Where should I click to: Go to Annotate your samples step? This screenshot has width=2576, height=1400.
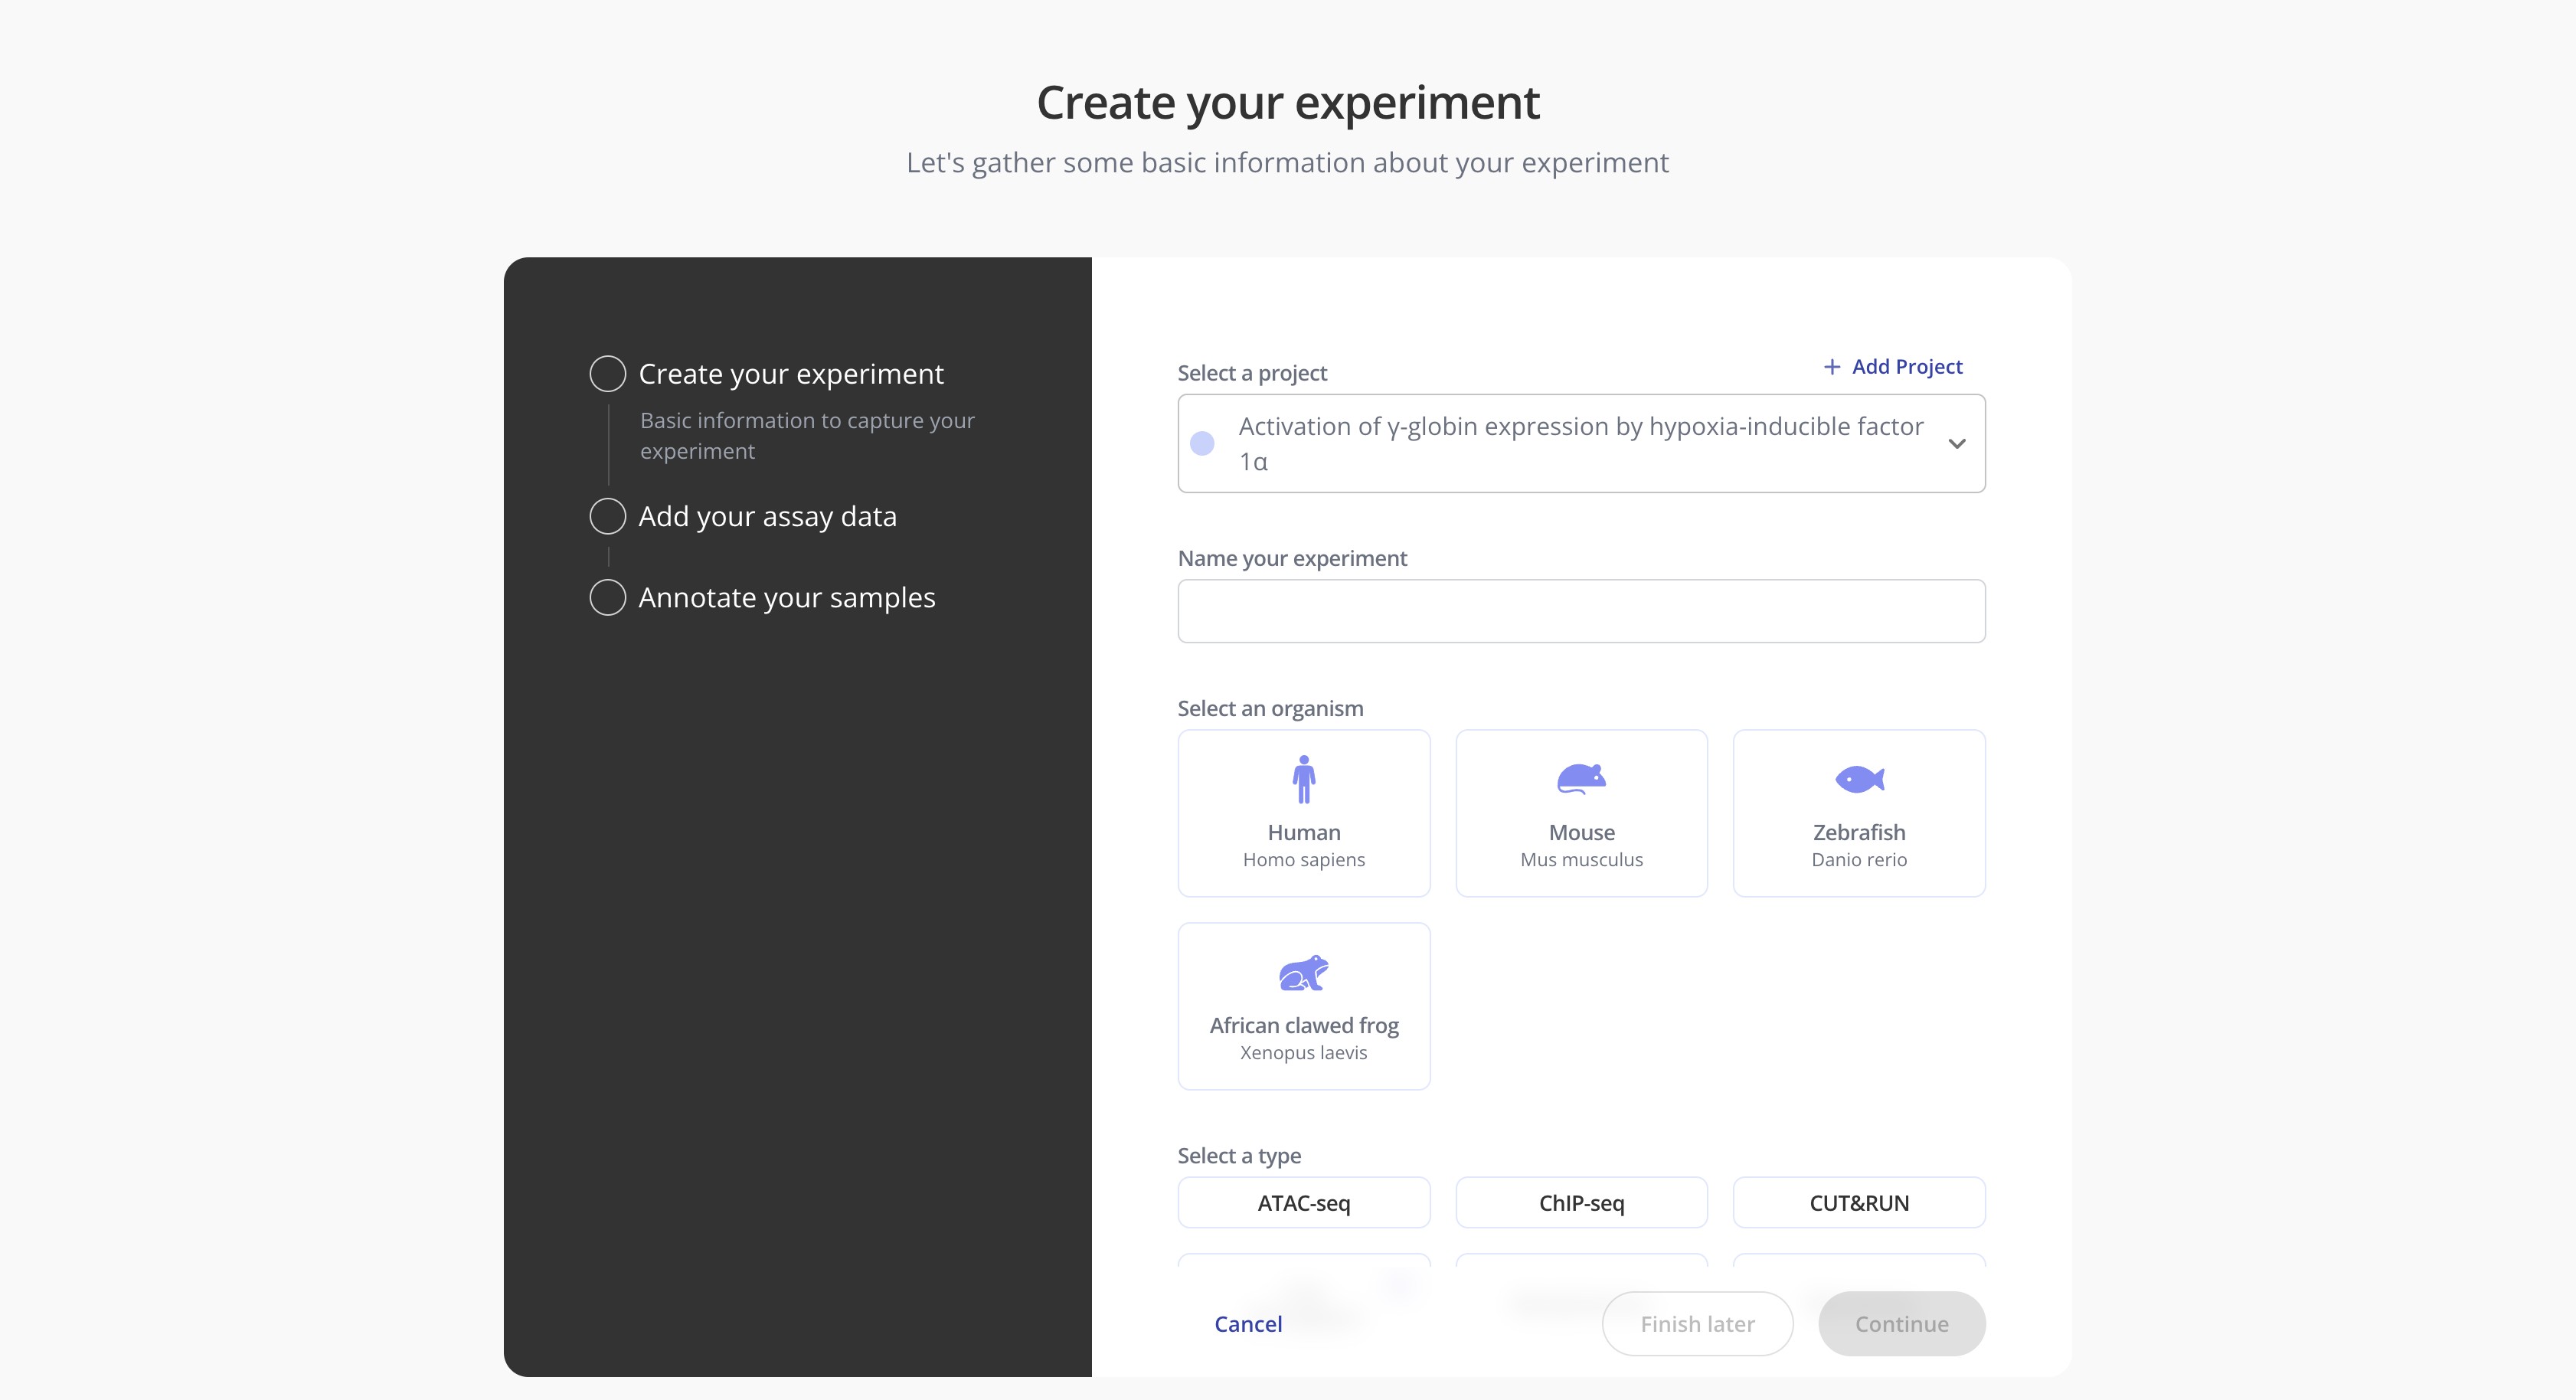786,597
